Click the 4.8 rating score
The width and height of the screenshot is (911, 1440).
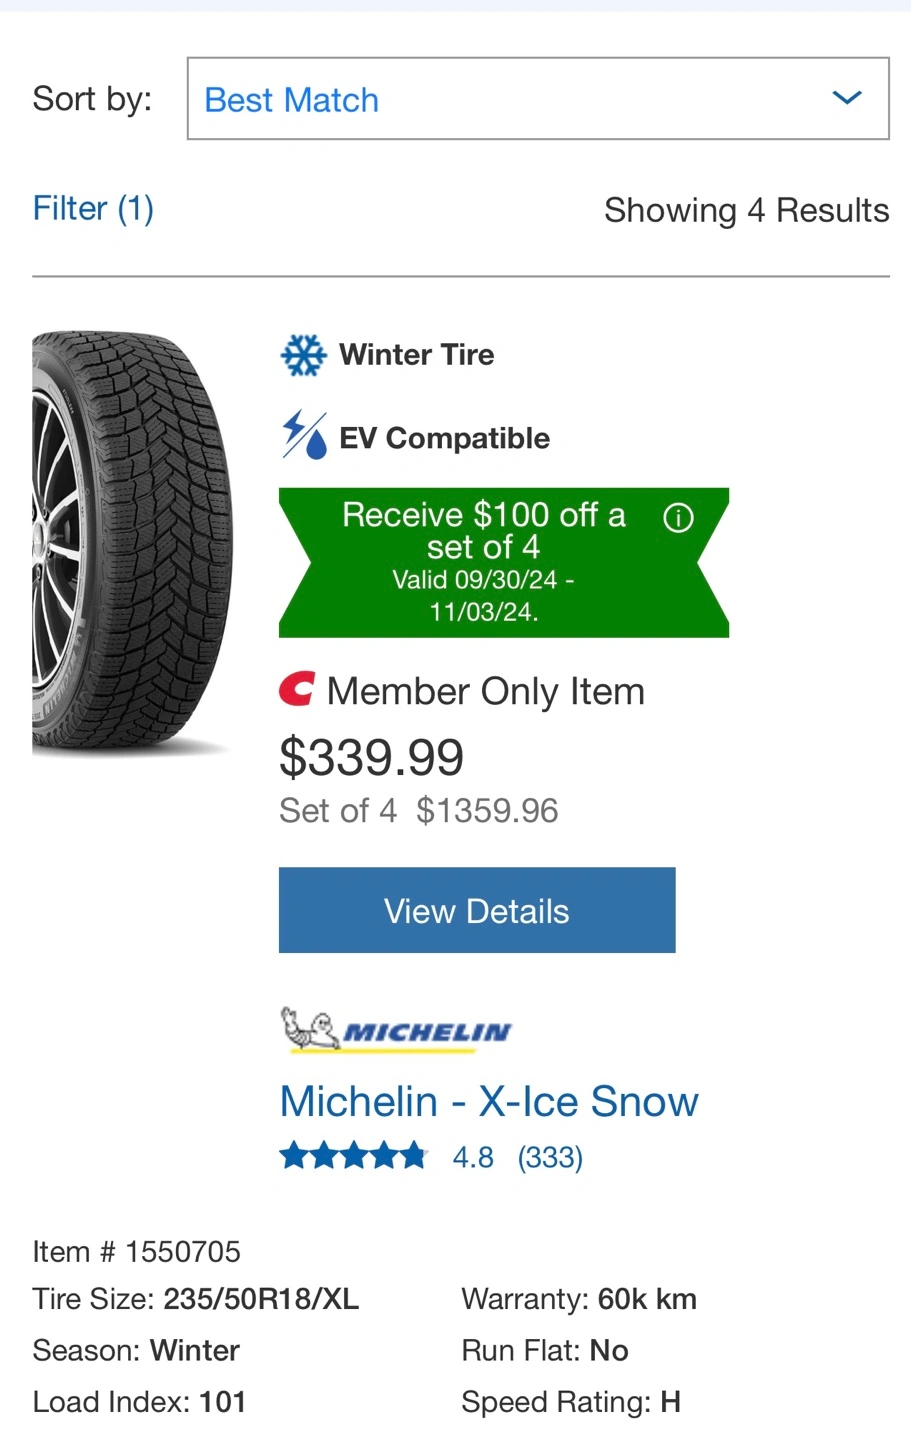click(x=473, y=1157)
